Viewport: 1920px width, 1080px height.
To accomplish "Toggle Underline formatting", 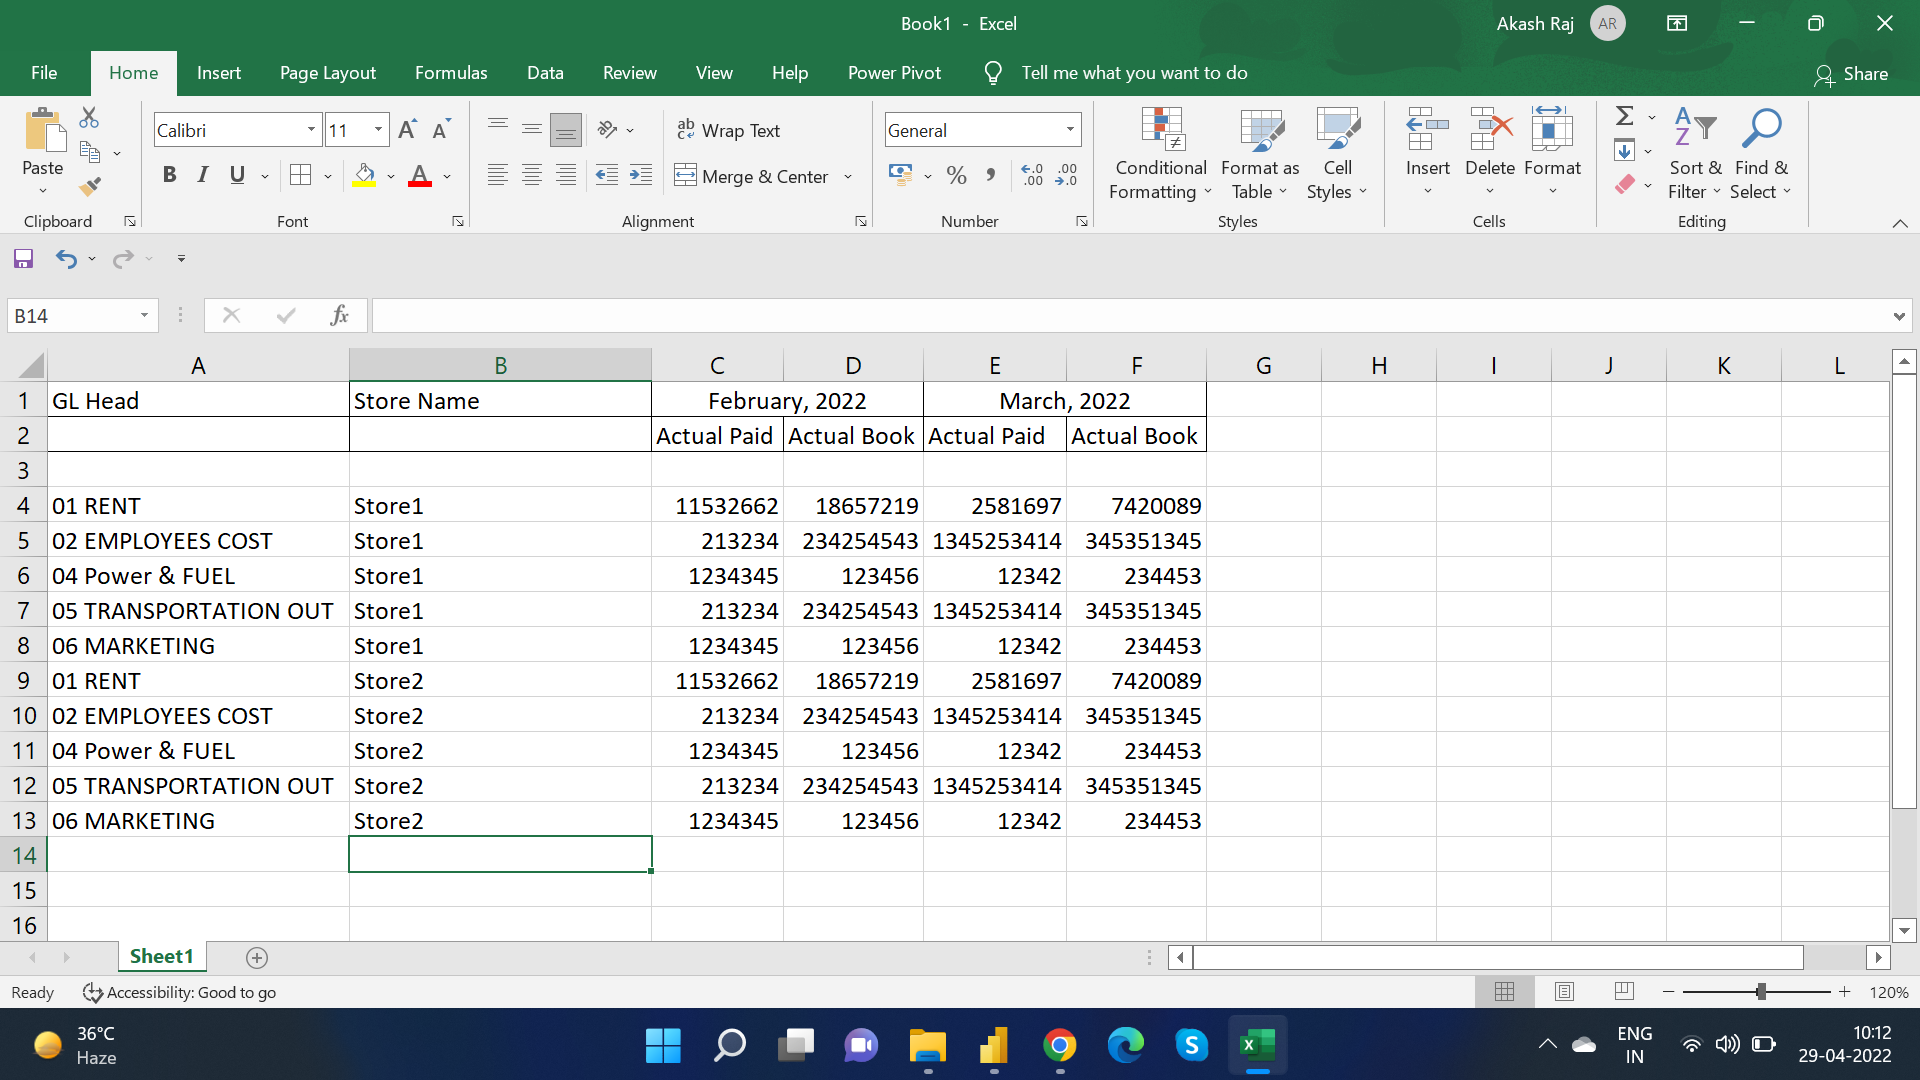I will (237, 176).
